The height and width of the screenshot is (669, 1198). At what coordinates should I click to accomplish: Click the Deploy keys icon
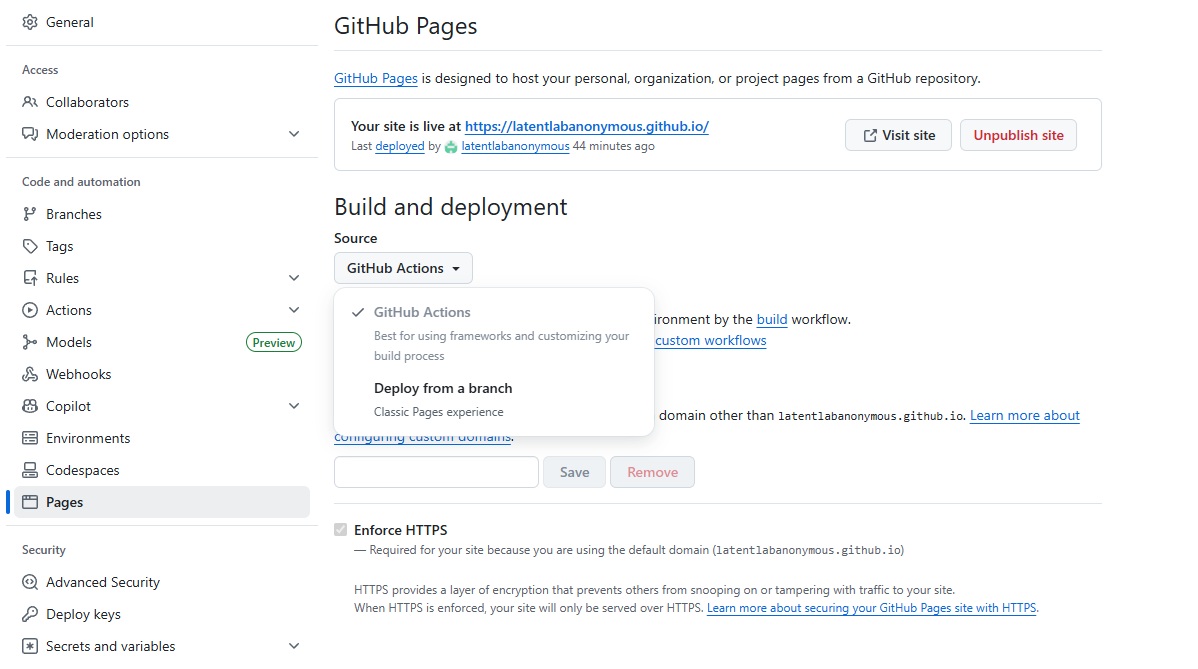click(x=30, y=613)
